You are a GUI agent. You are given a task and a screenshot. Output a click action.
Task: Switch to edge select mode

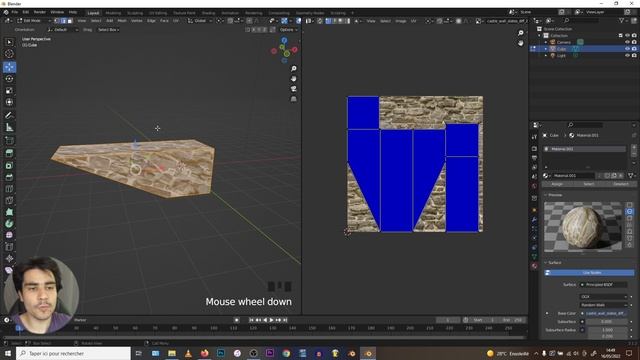click(x=64, y=21)
